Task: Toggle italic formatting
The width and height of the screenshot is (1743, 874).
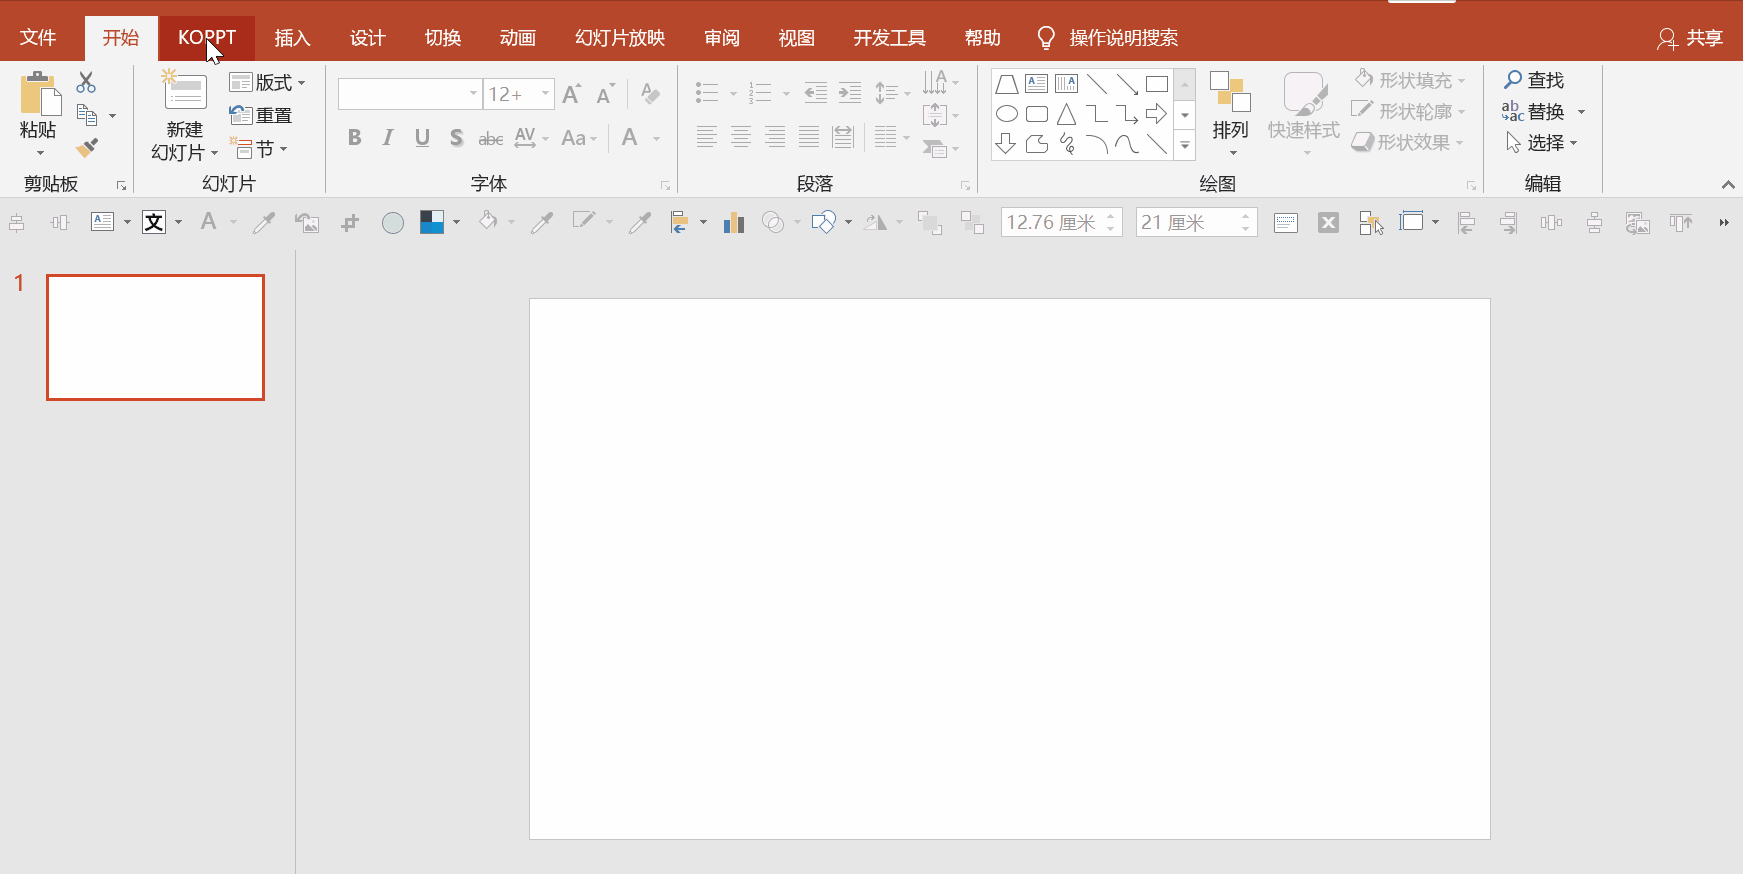Action: (388, 138)
